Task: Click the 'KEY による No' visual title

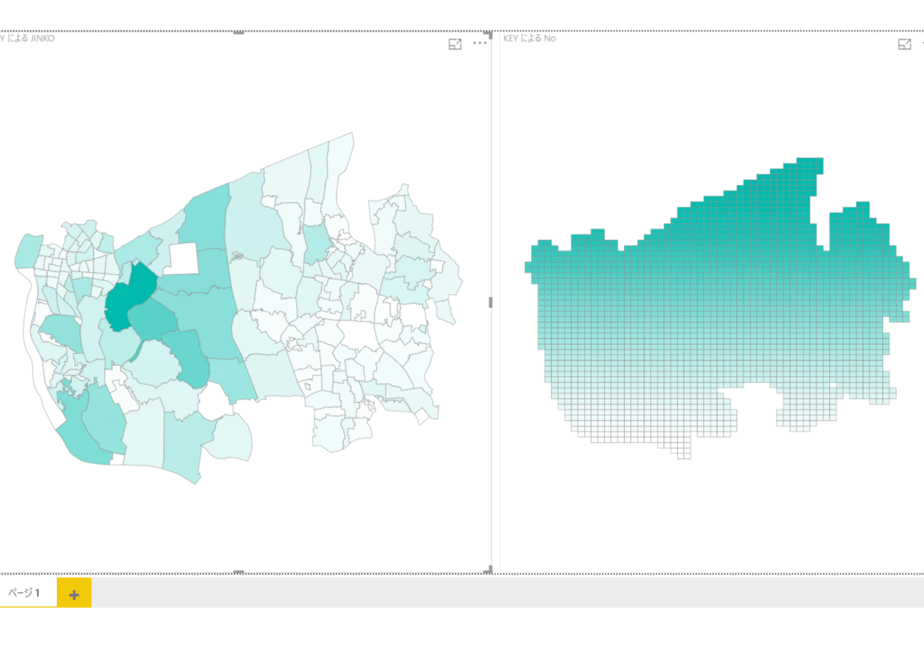Action: coord(529,38)
